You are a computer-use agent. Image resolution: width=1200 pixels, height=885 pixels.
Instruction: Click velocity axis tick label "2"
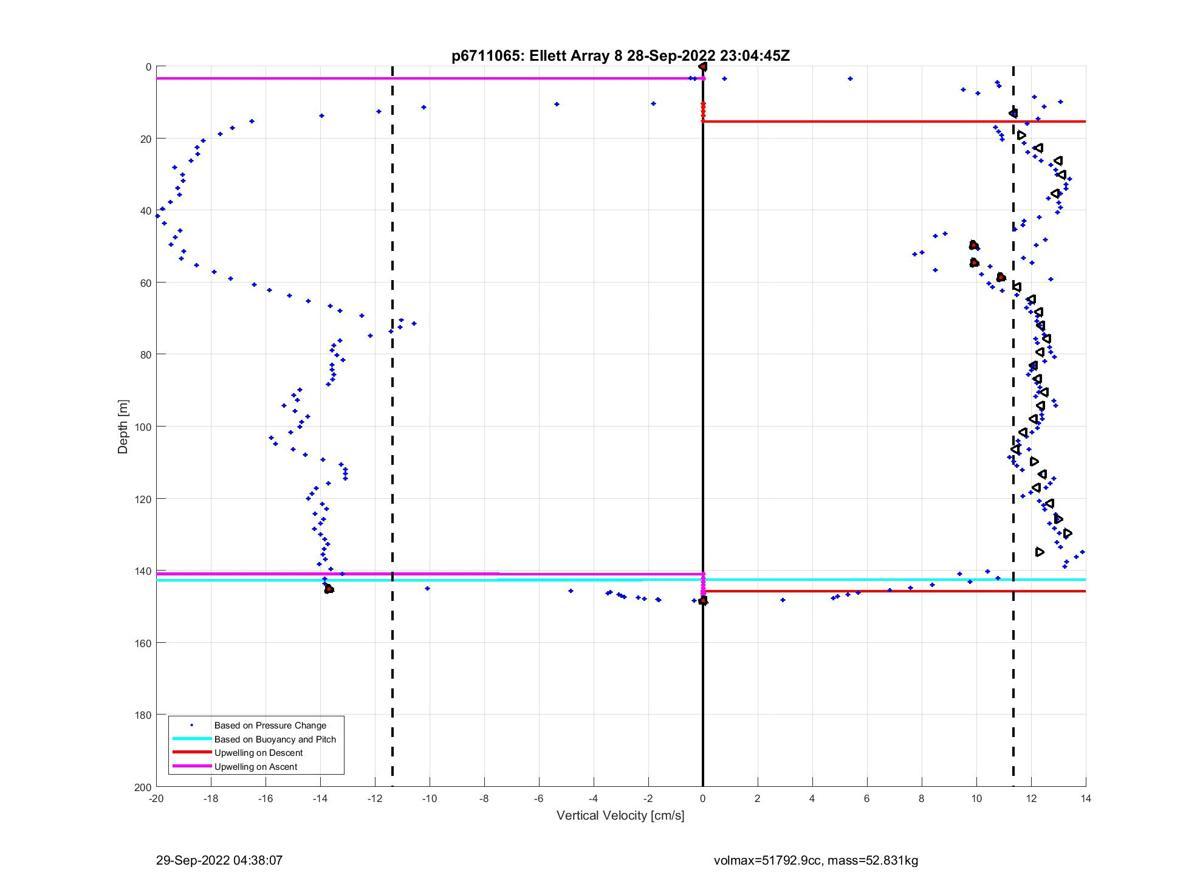pyautogui.click(x=758, y=798)
